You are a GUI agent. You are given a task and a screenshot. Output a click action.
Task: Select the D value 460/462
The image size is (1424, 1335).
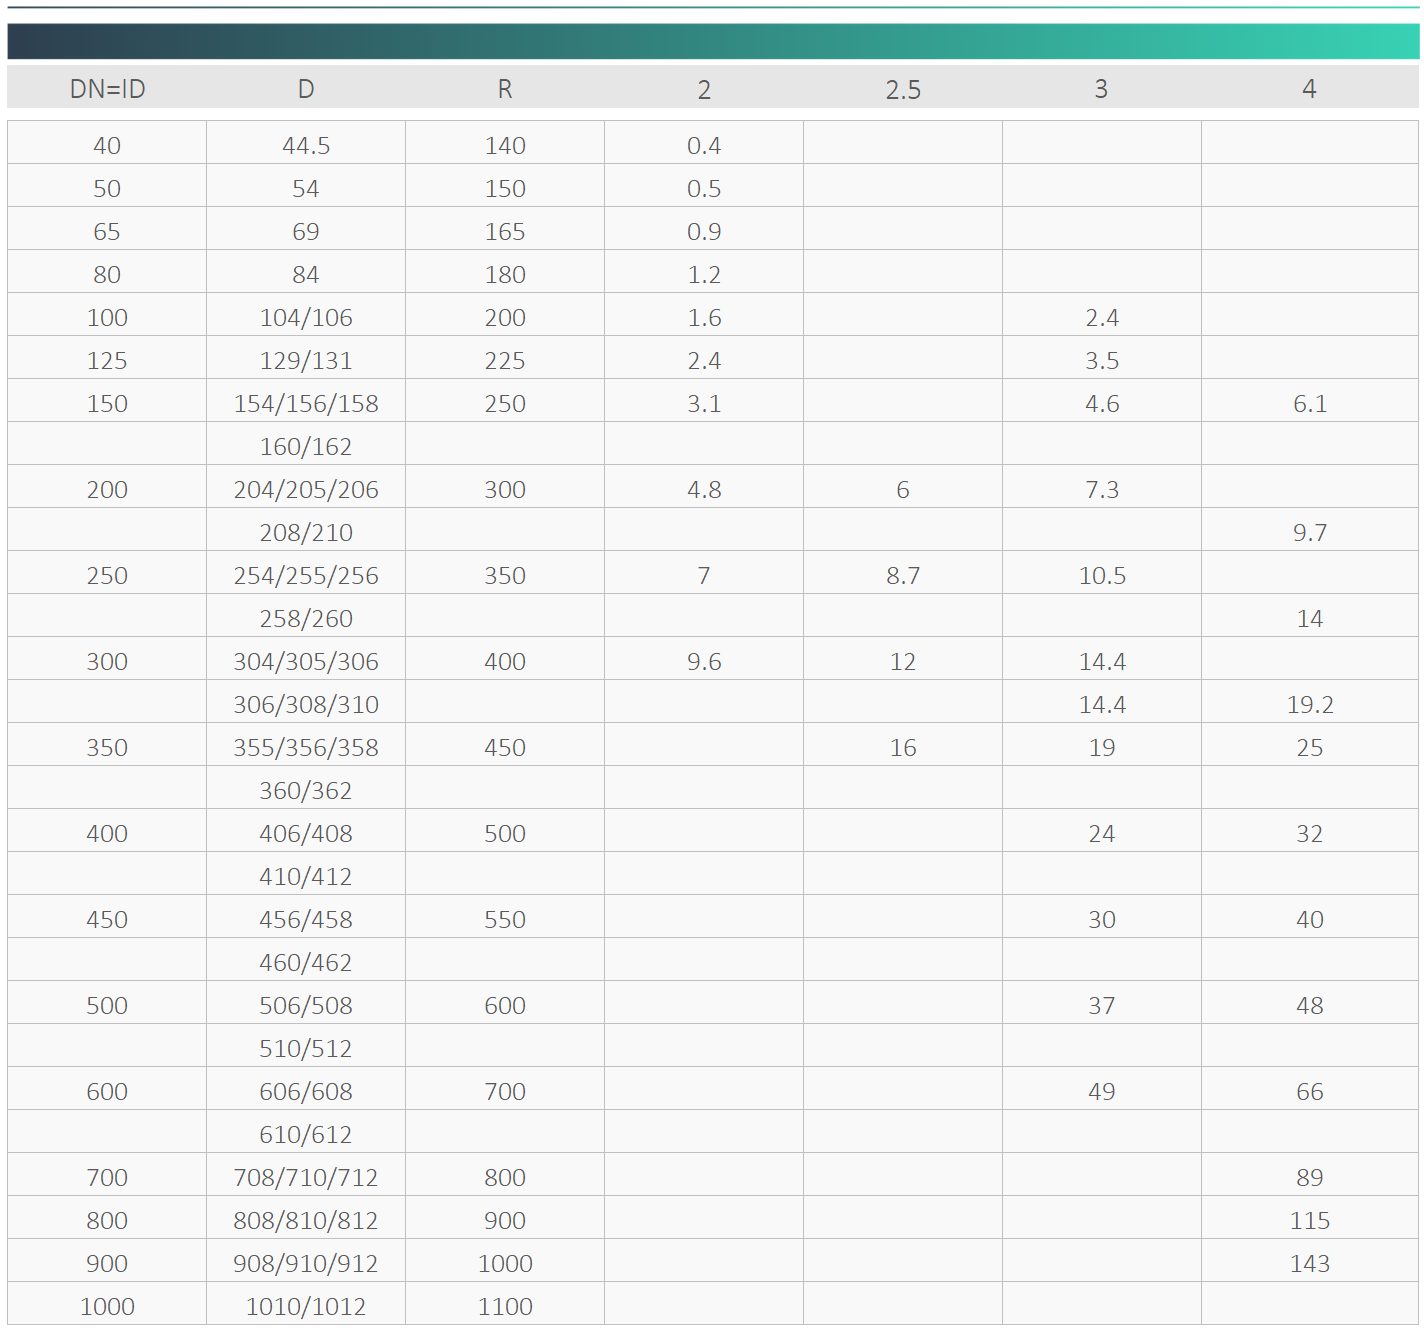(x=306, y=963)
